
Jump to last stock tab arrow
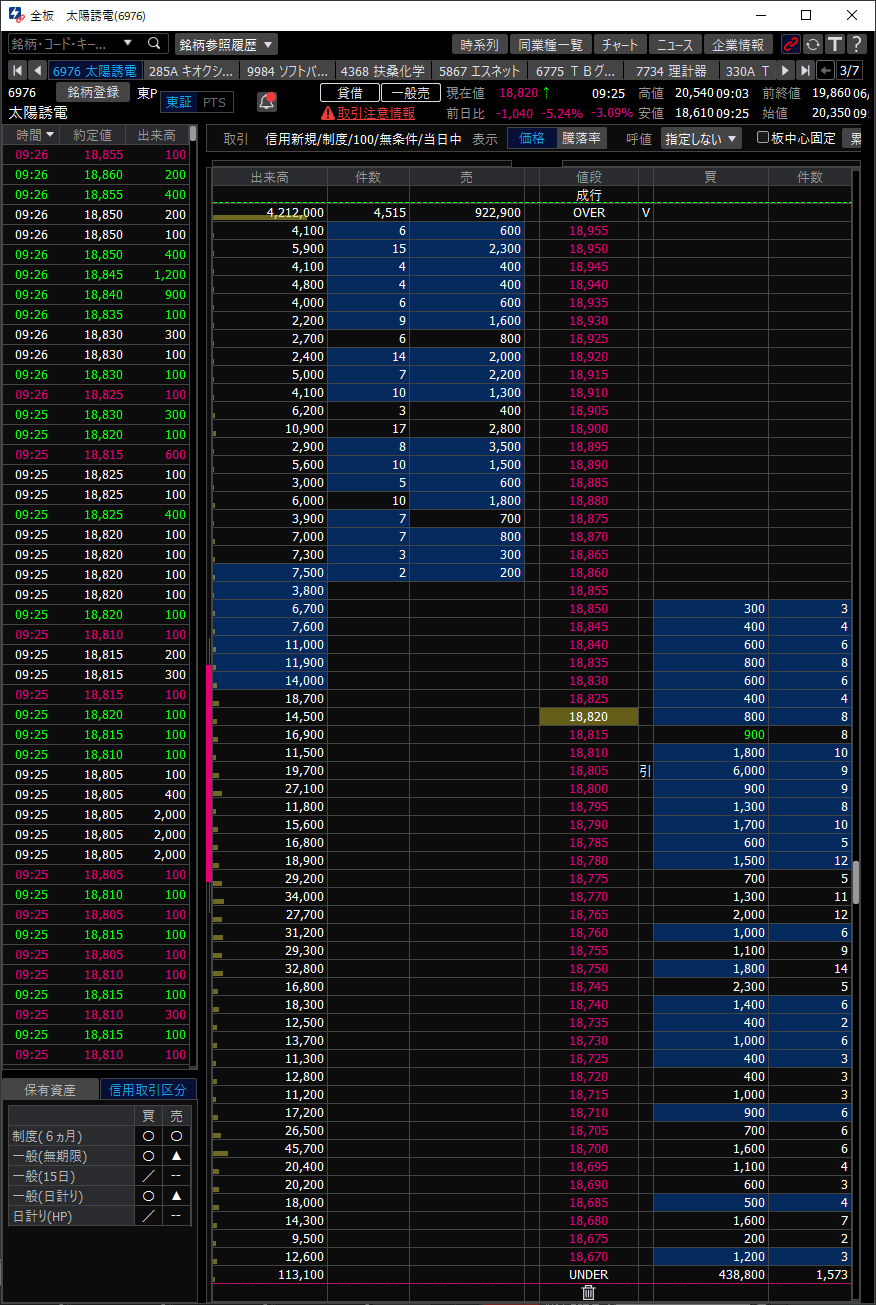805,70
